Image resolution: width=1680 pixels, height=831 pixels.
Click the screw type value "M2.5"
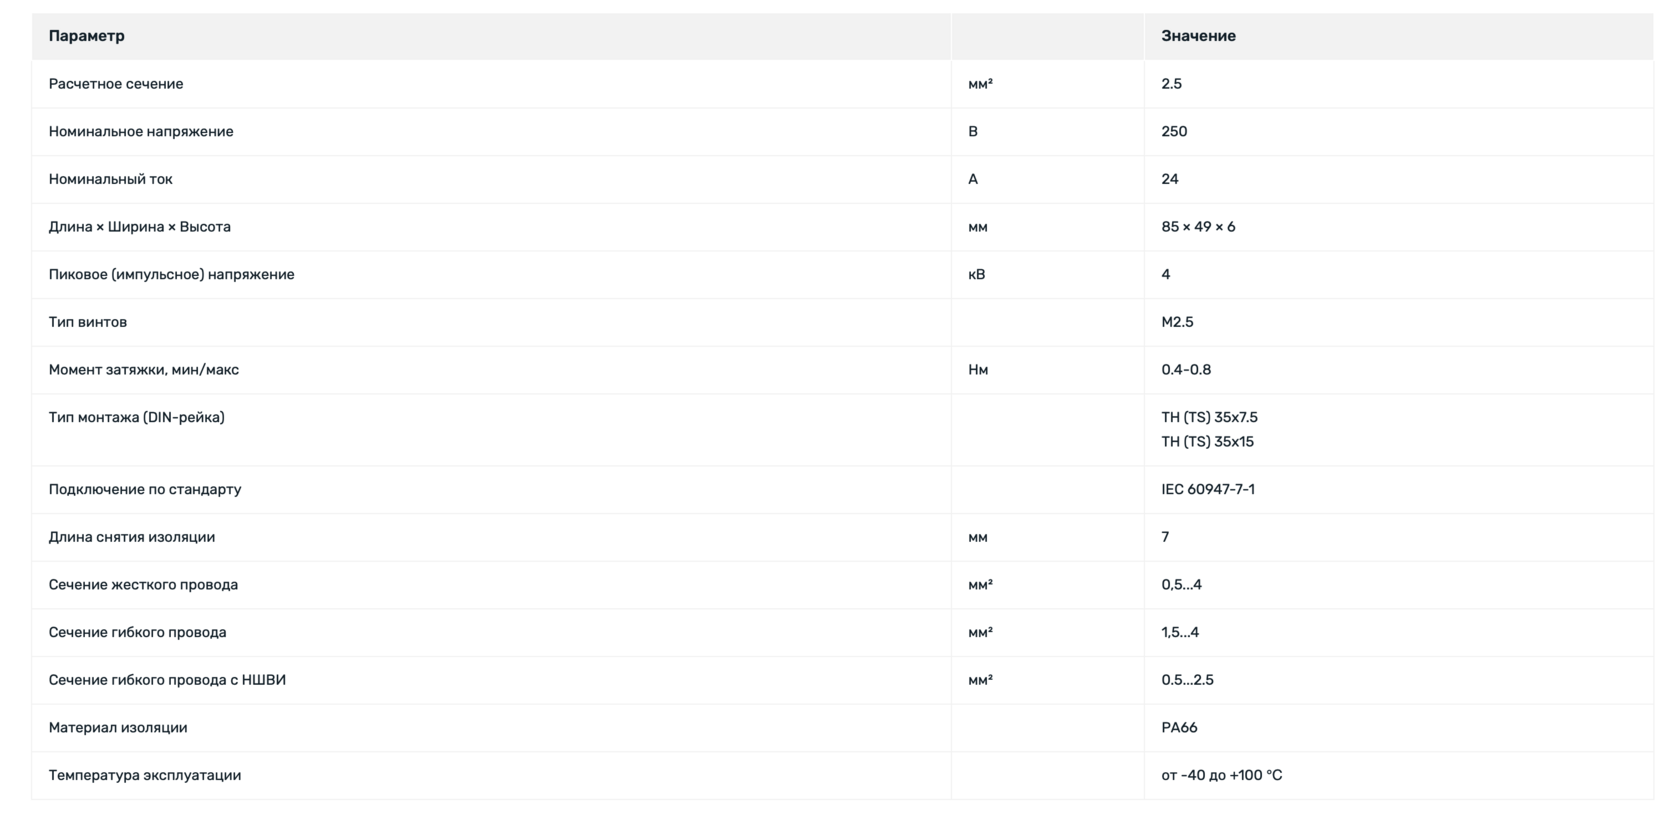(1177, 322)
